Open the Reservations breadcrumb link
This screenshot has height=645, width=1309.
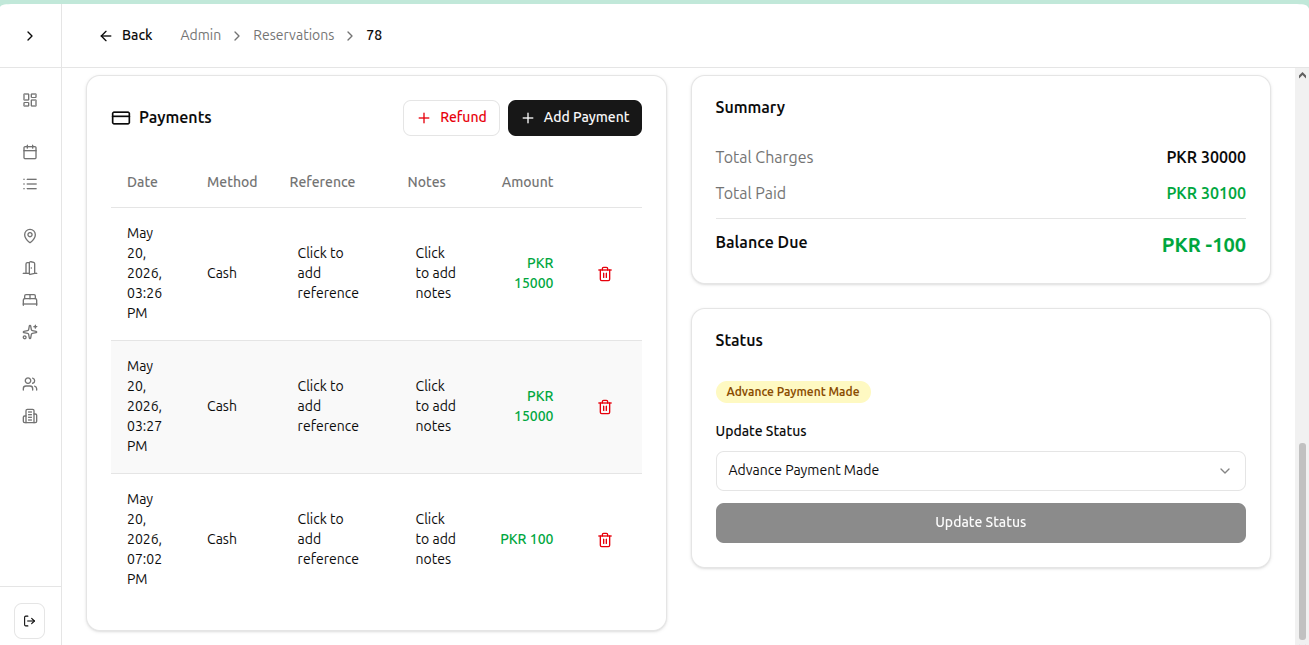[x=294, y=35]
